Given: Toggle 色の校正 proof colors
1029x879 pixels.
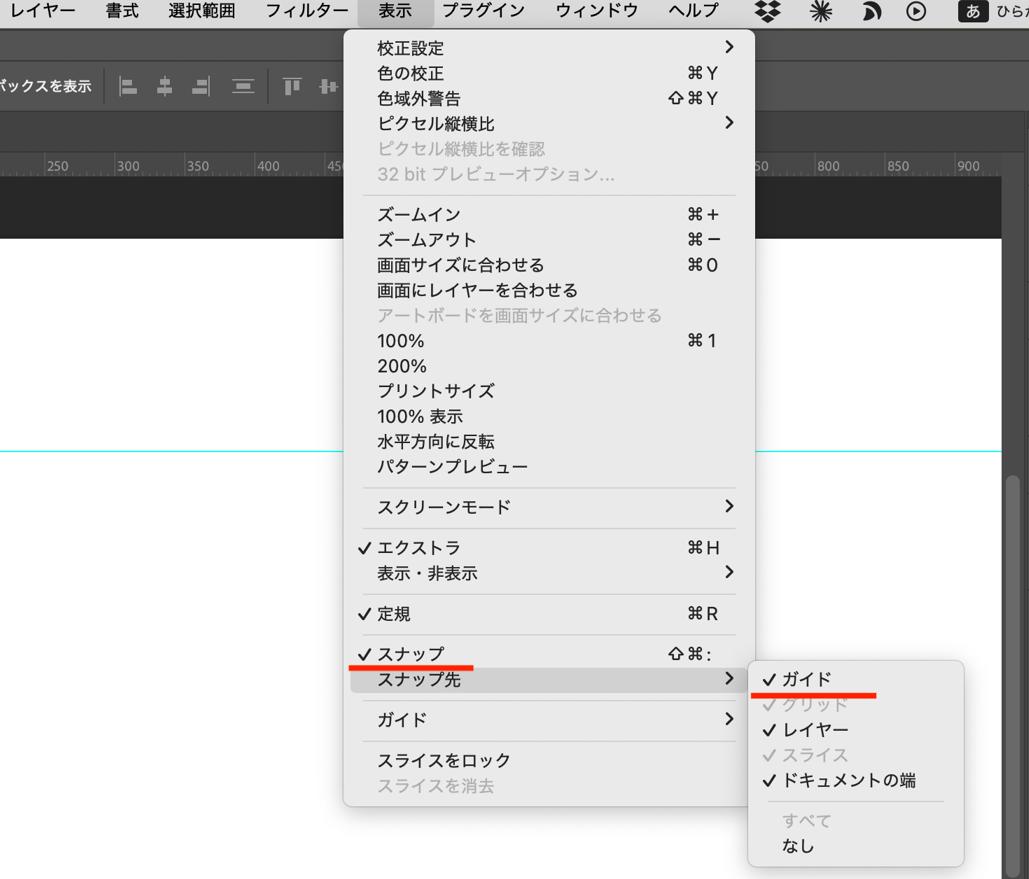Looking at the screenshot, I should pos(549,73).
